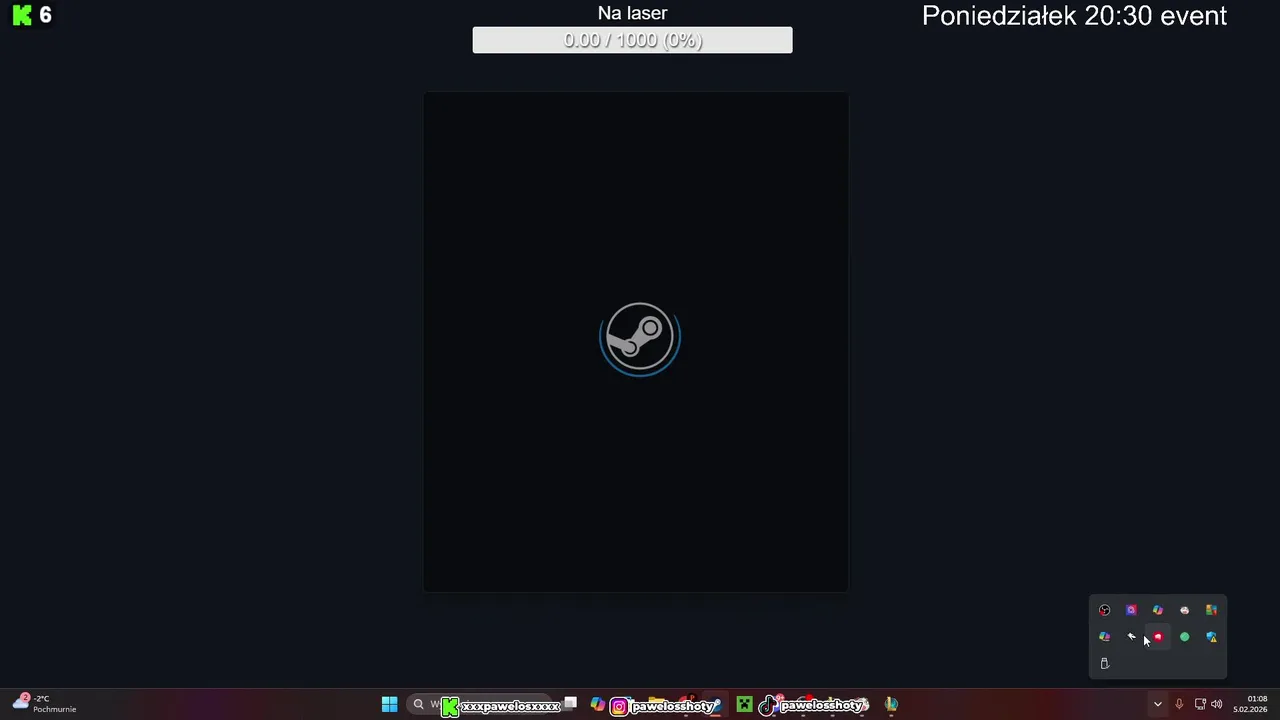Open Minecraft from the taskbar
This screenshot has height=720, width=1280.
click(744, 705)
